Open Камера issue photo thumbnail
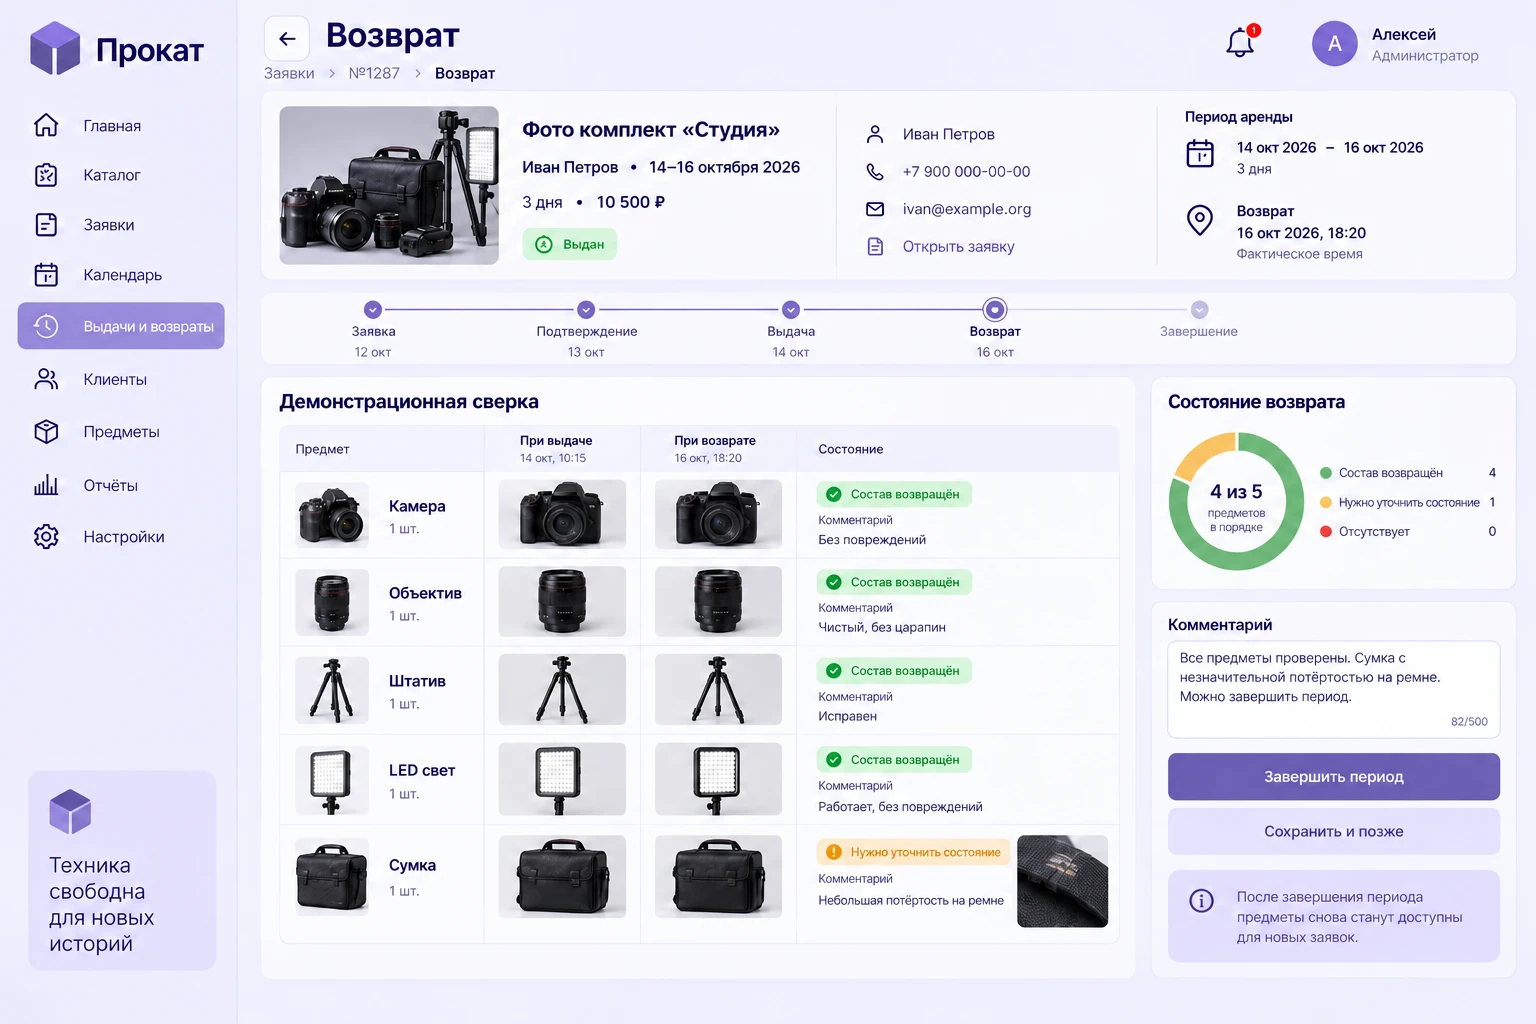Viewport: 1536px width, 1024px height. 562,514
